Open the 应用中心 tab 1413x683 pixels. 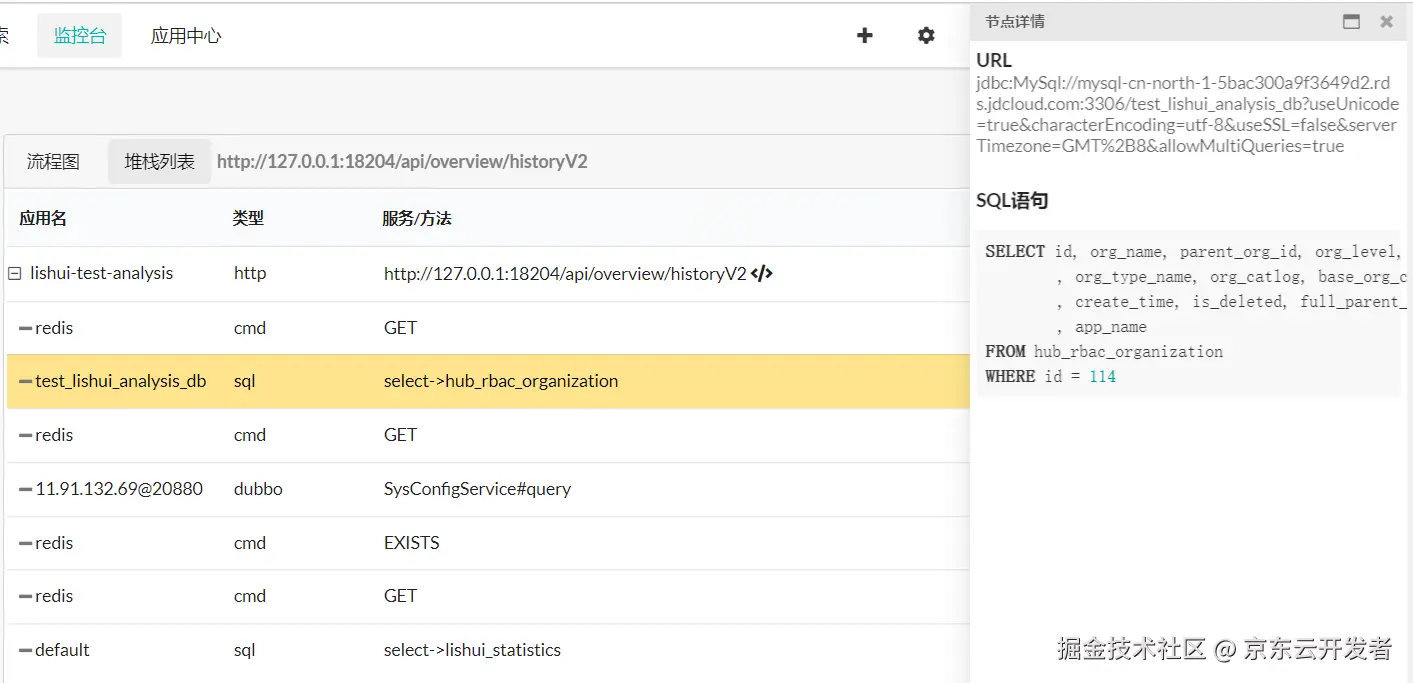186,36
